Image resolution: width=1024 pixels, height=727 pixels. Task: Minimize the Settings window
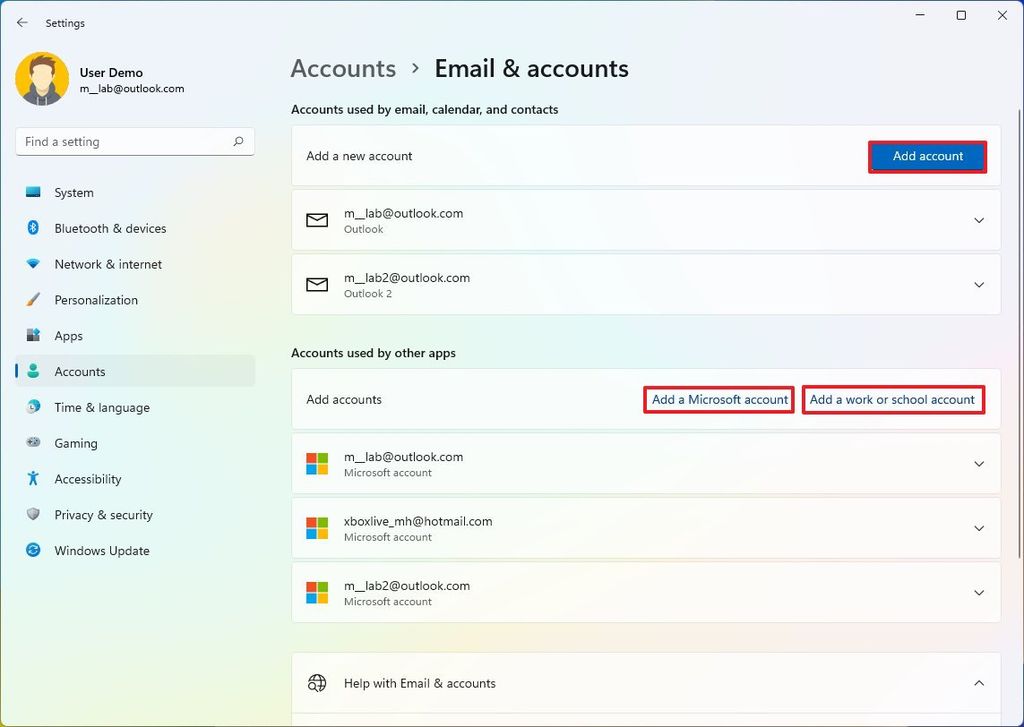pyautogui.click(x=920, y=15)
